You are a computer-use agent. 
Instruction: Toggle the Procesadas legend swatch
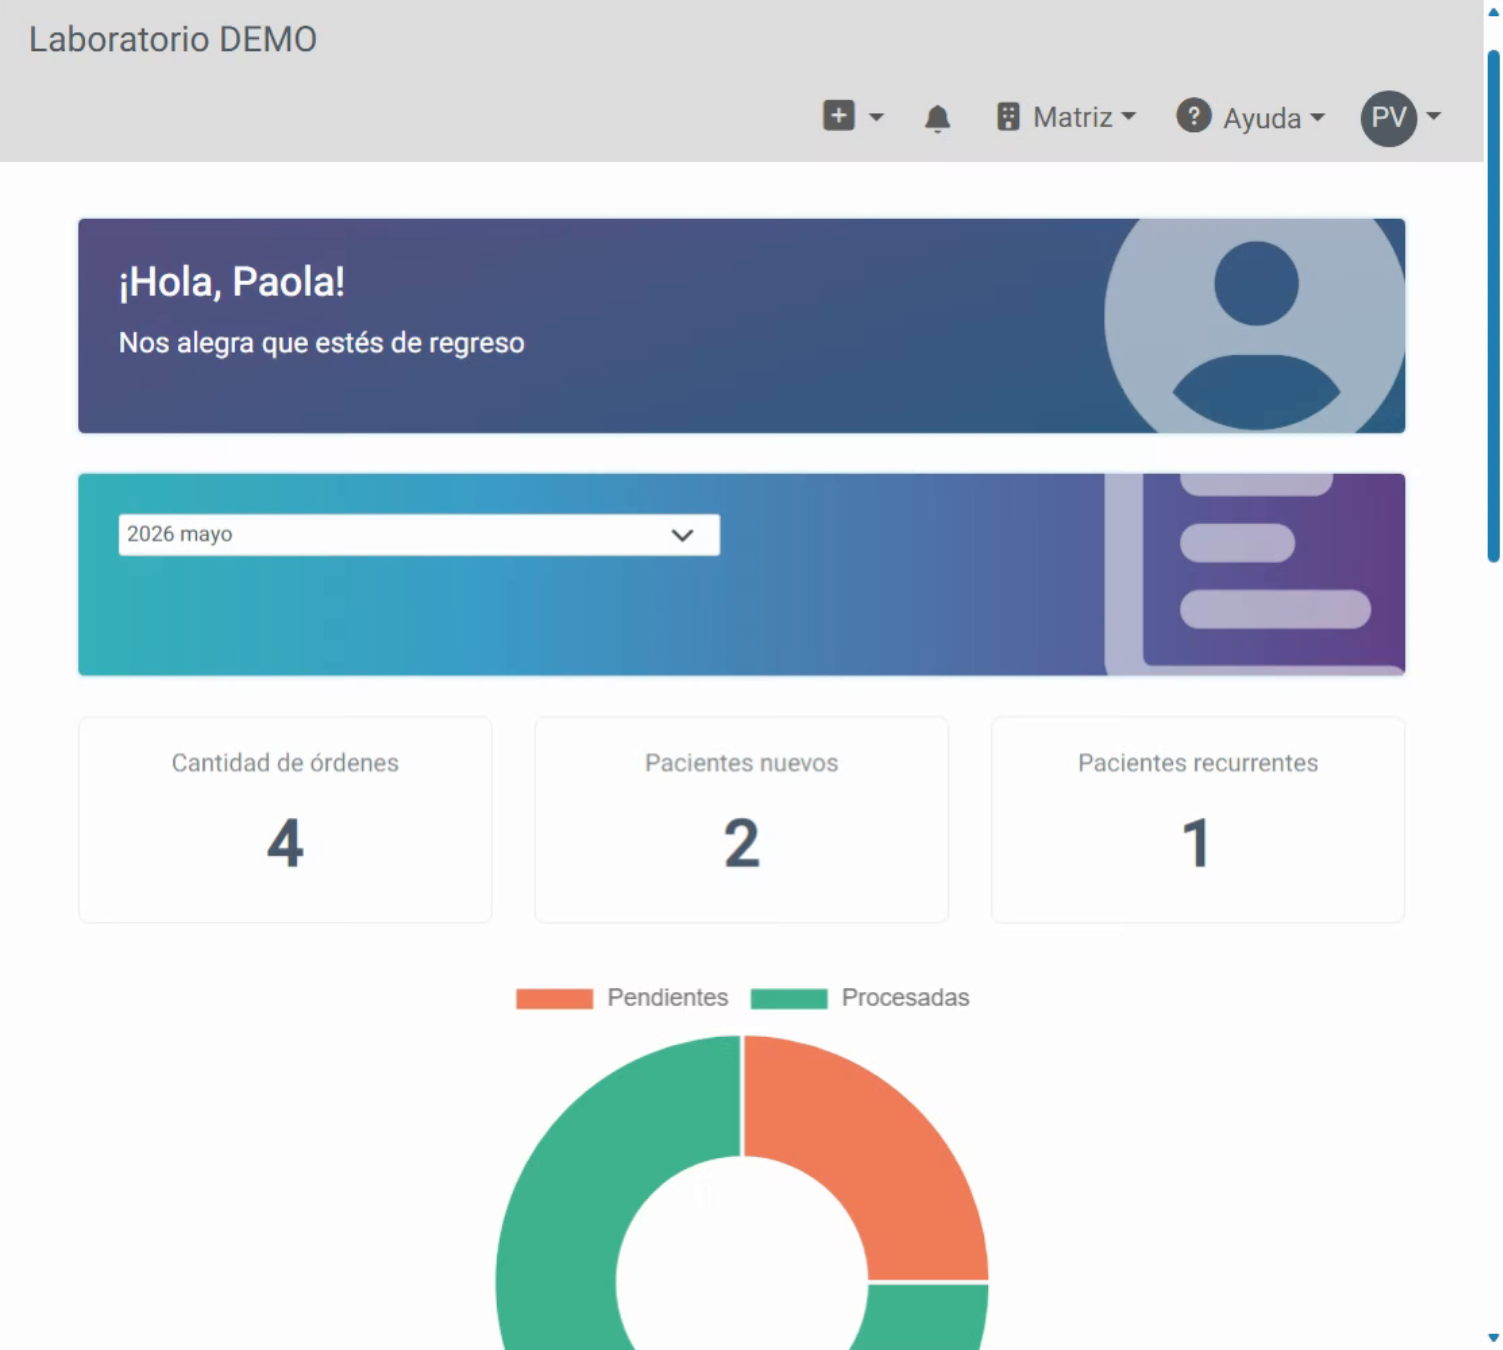click(x=789, y=998)
